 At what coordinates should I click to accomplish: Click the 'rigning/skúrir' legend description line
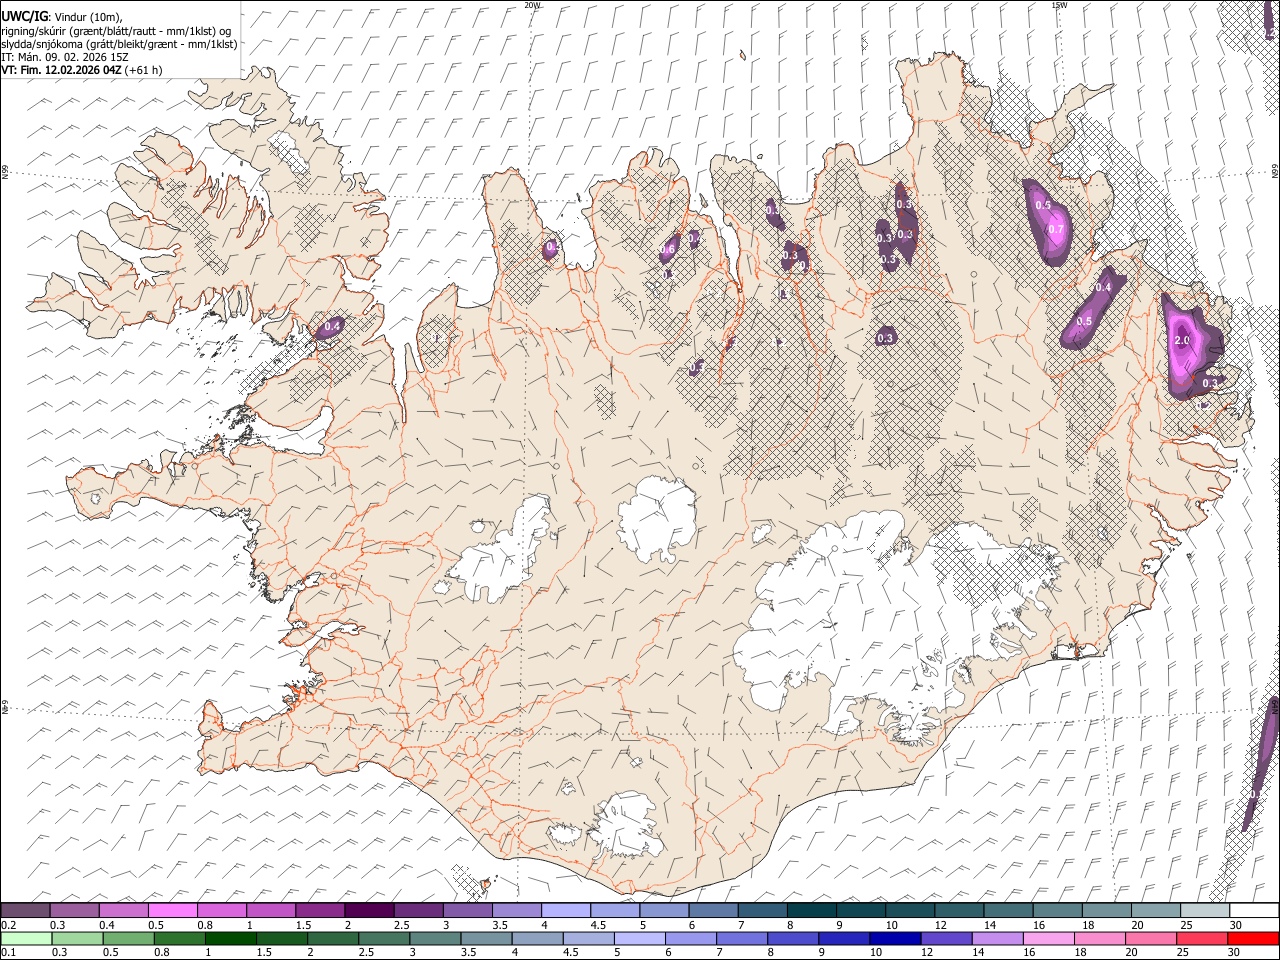(116, 30)
